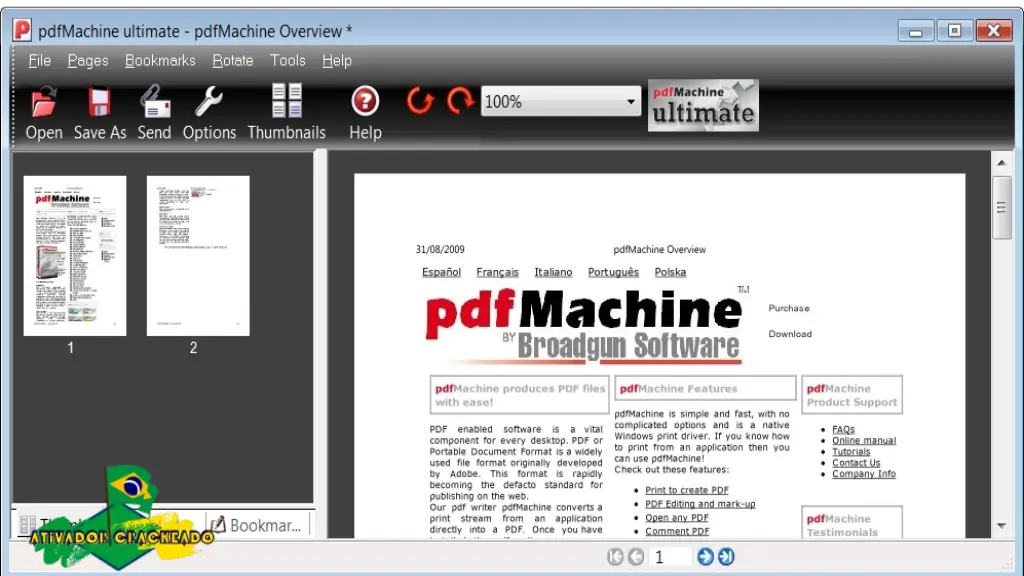Click the FAQs support link
Screen dimensions: 1024x576
[843, 430]
